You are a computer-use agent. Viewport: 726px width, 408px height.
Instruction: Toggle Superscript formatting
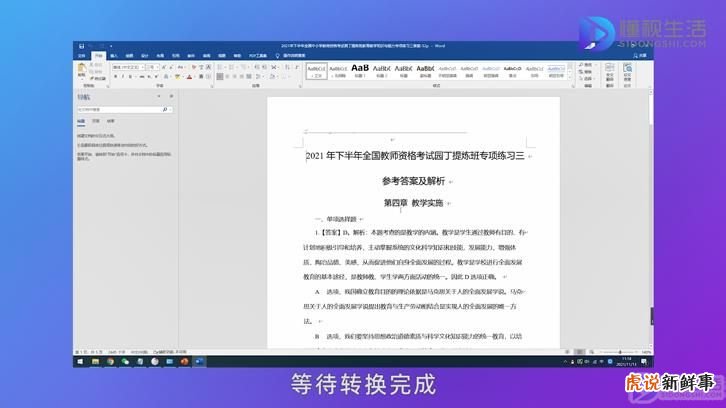(156, 76)
